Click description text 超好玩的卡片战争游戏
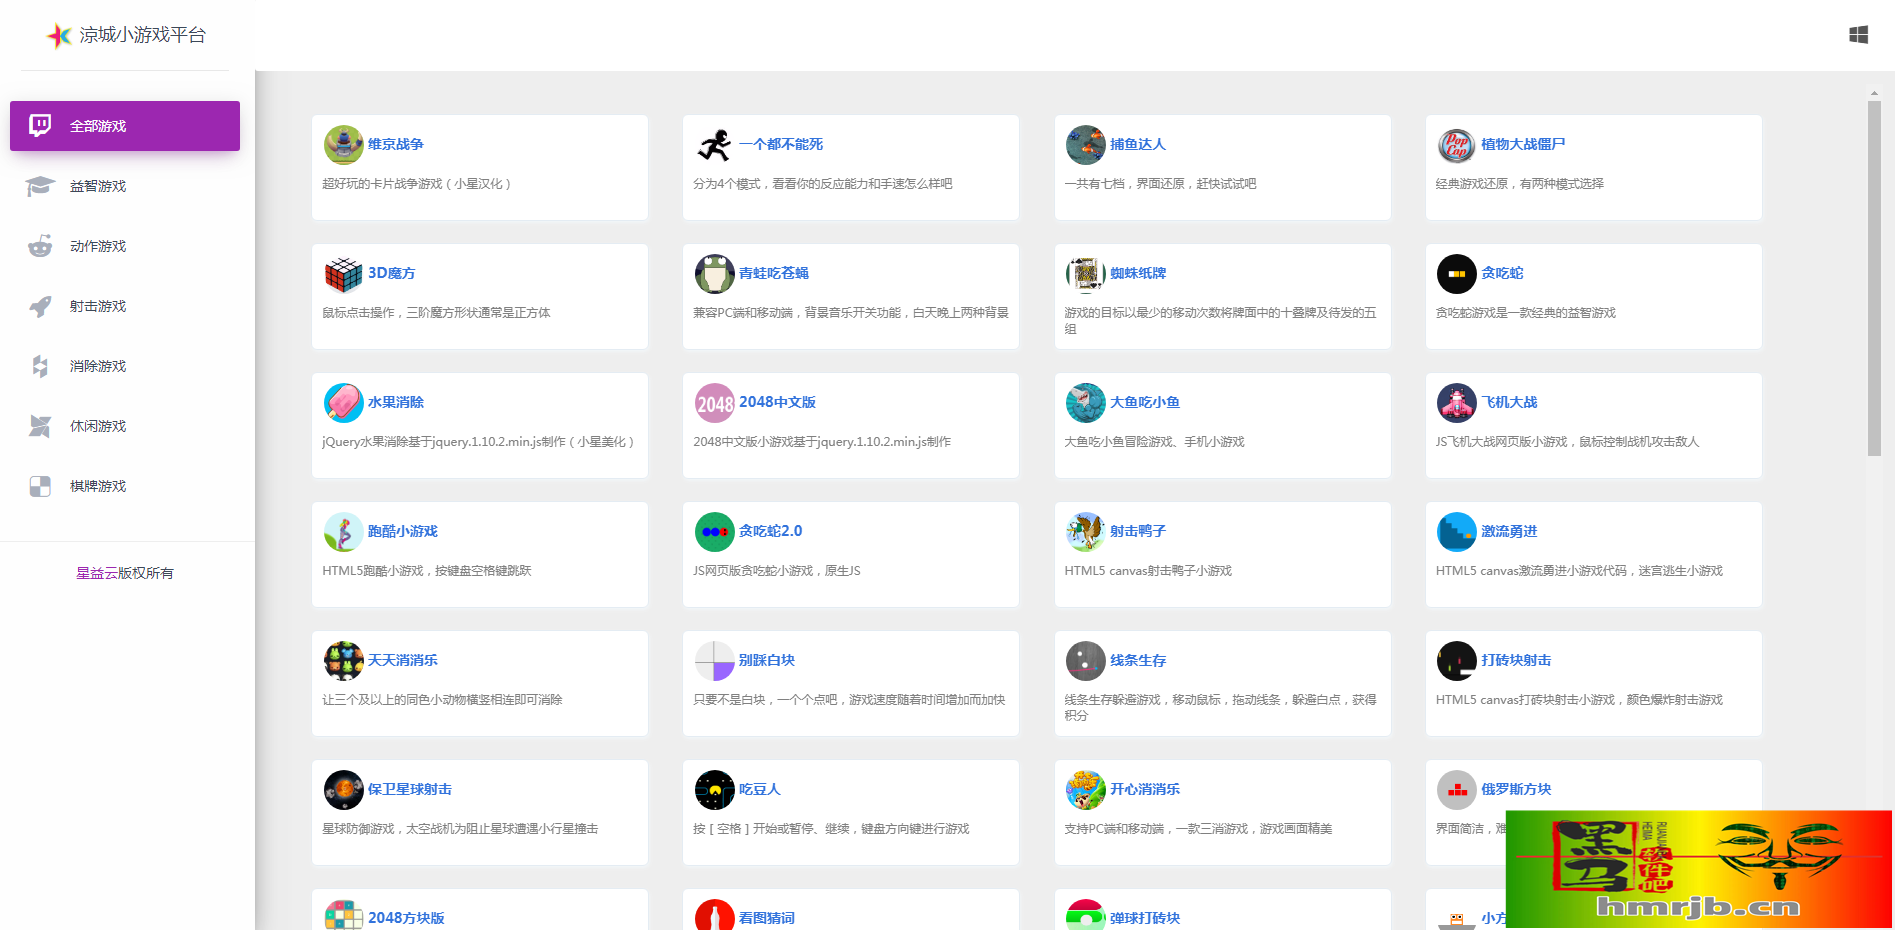The width and height of the screenshot is (1895, 930). click(x=417, y=184)
